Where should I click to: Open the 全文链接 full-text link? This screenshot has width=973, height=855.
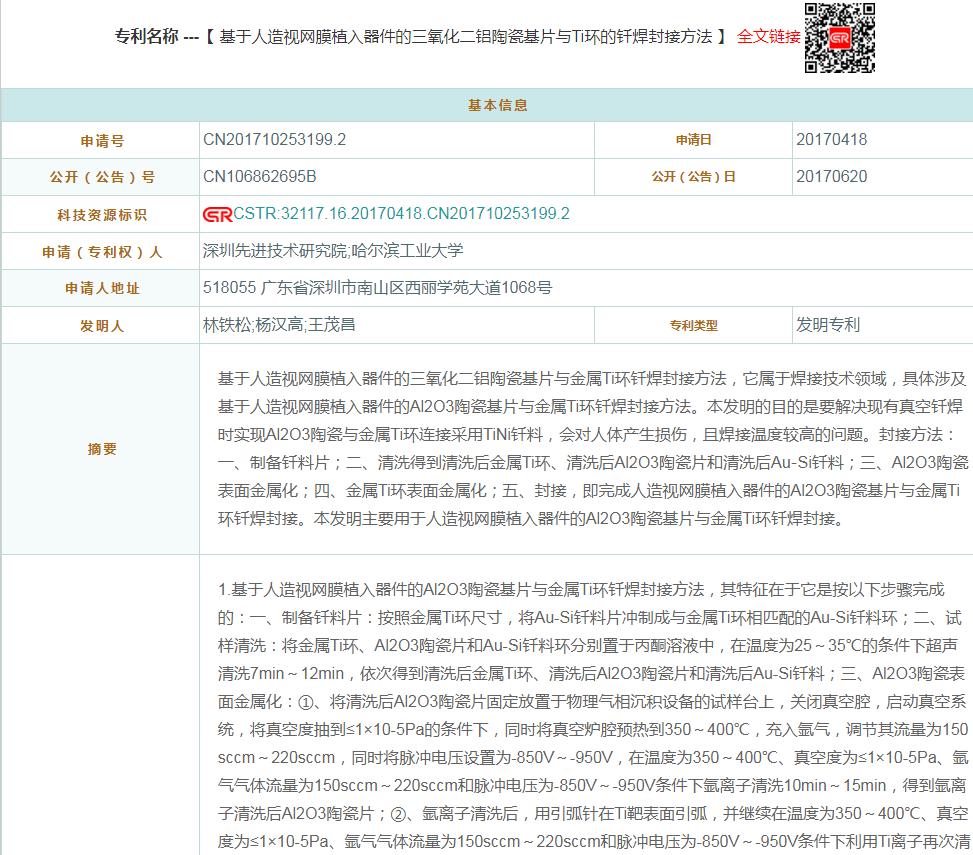(768, 37)
